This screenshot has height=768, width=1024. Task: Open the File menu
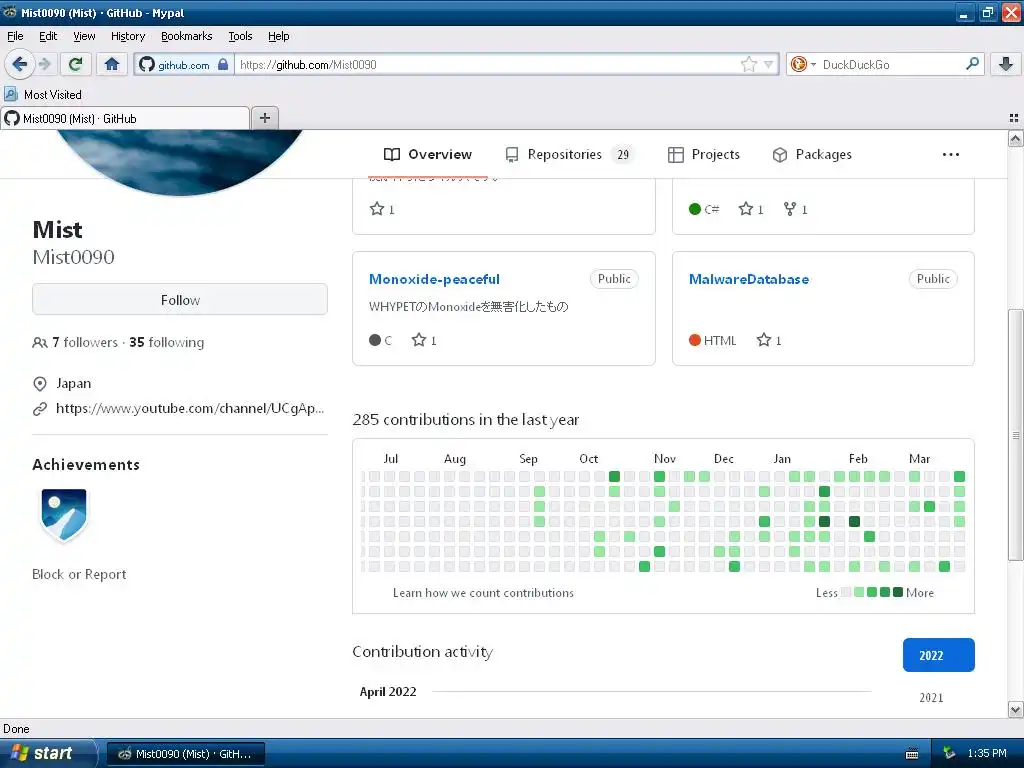click(15, 36)
